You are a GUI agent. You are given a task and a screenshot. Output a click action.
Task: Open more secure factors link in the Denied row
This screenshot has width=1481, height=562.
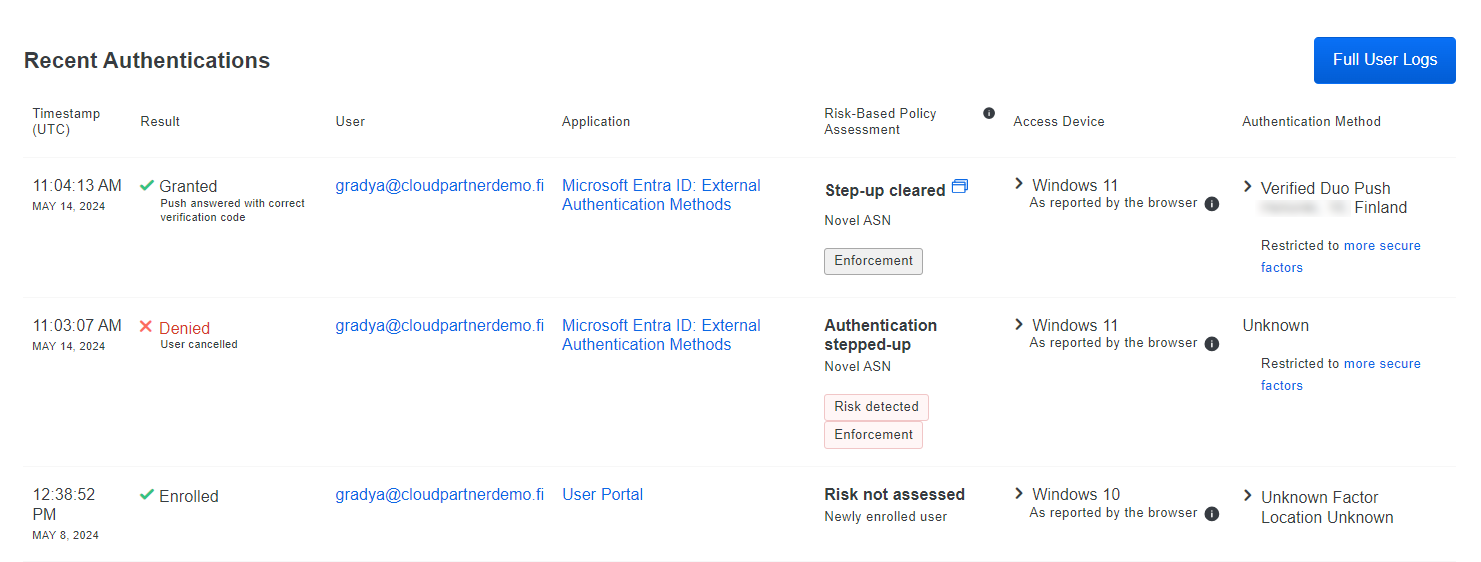1381,364
